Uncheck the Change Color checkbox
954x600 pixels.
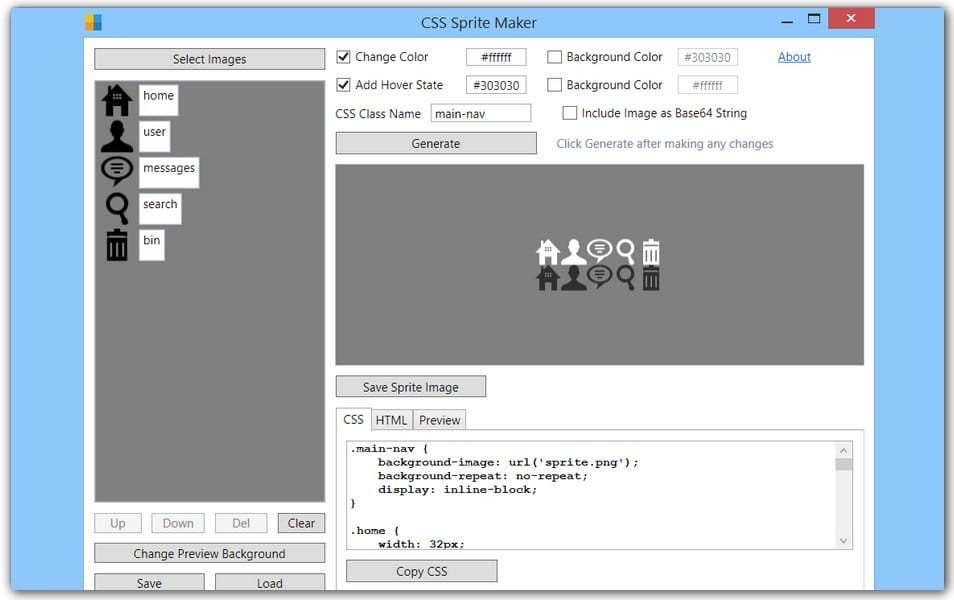click(344, 56)
